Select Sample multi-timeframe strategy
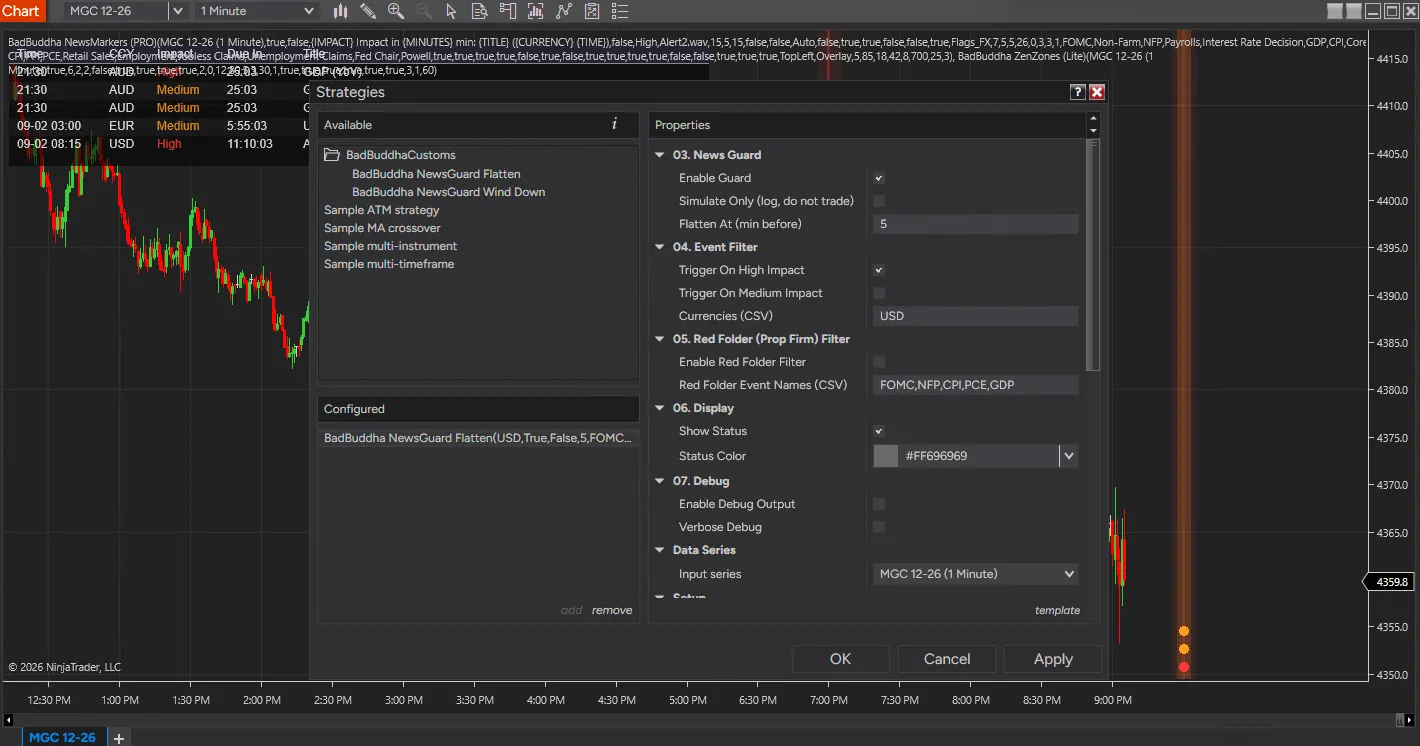The width and height of the screenshot is (1420, 746). click(389, 264)
